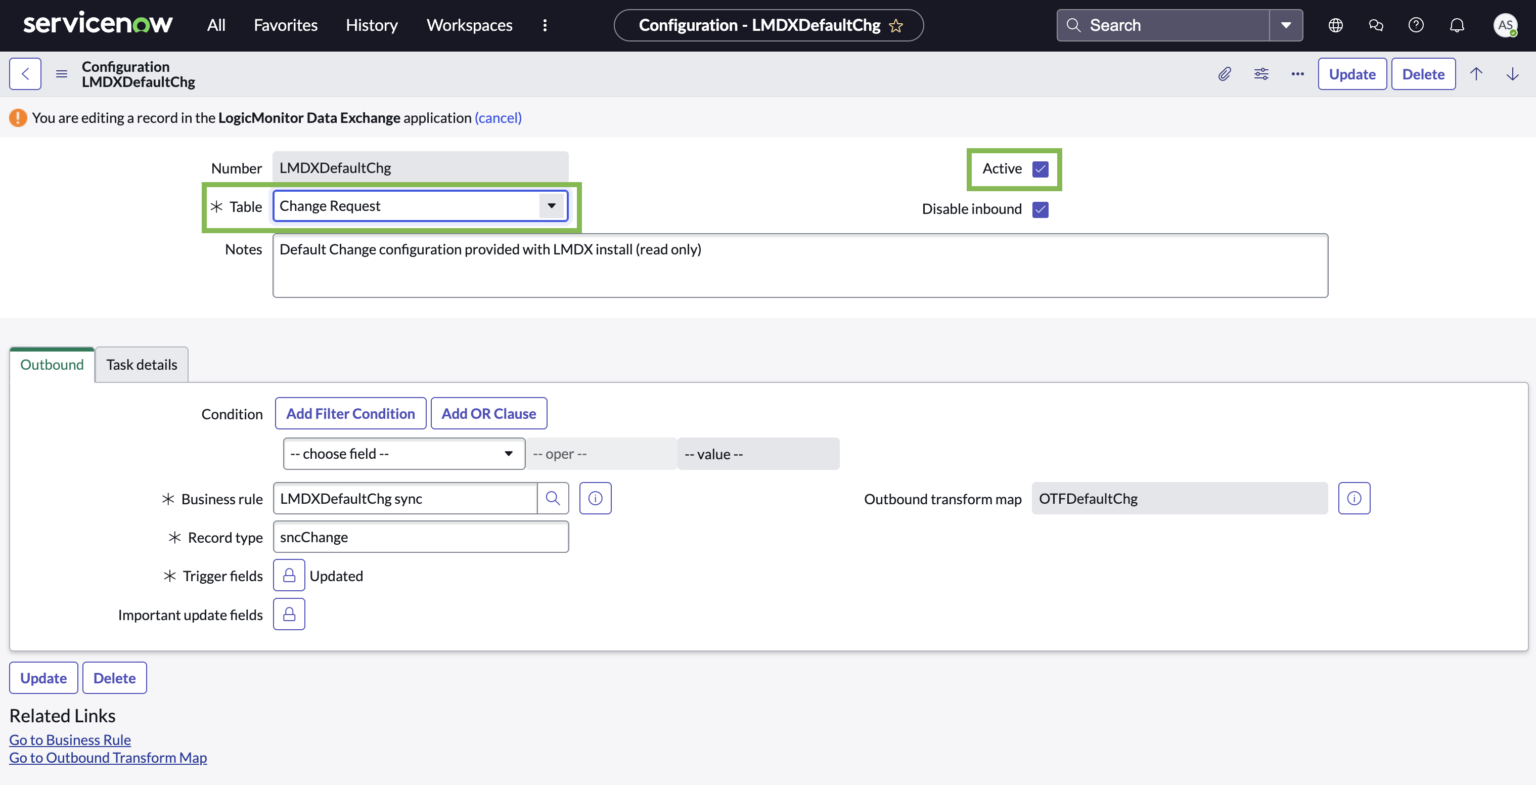The width and height of the screenshot is (1536, 785).
Task: Click Add OR Clause button
Action: (489, 414)
